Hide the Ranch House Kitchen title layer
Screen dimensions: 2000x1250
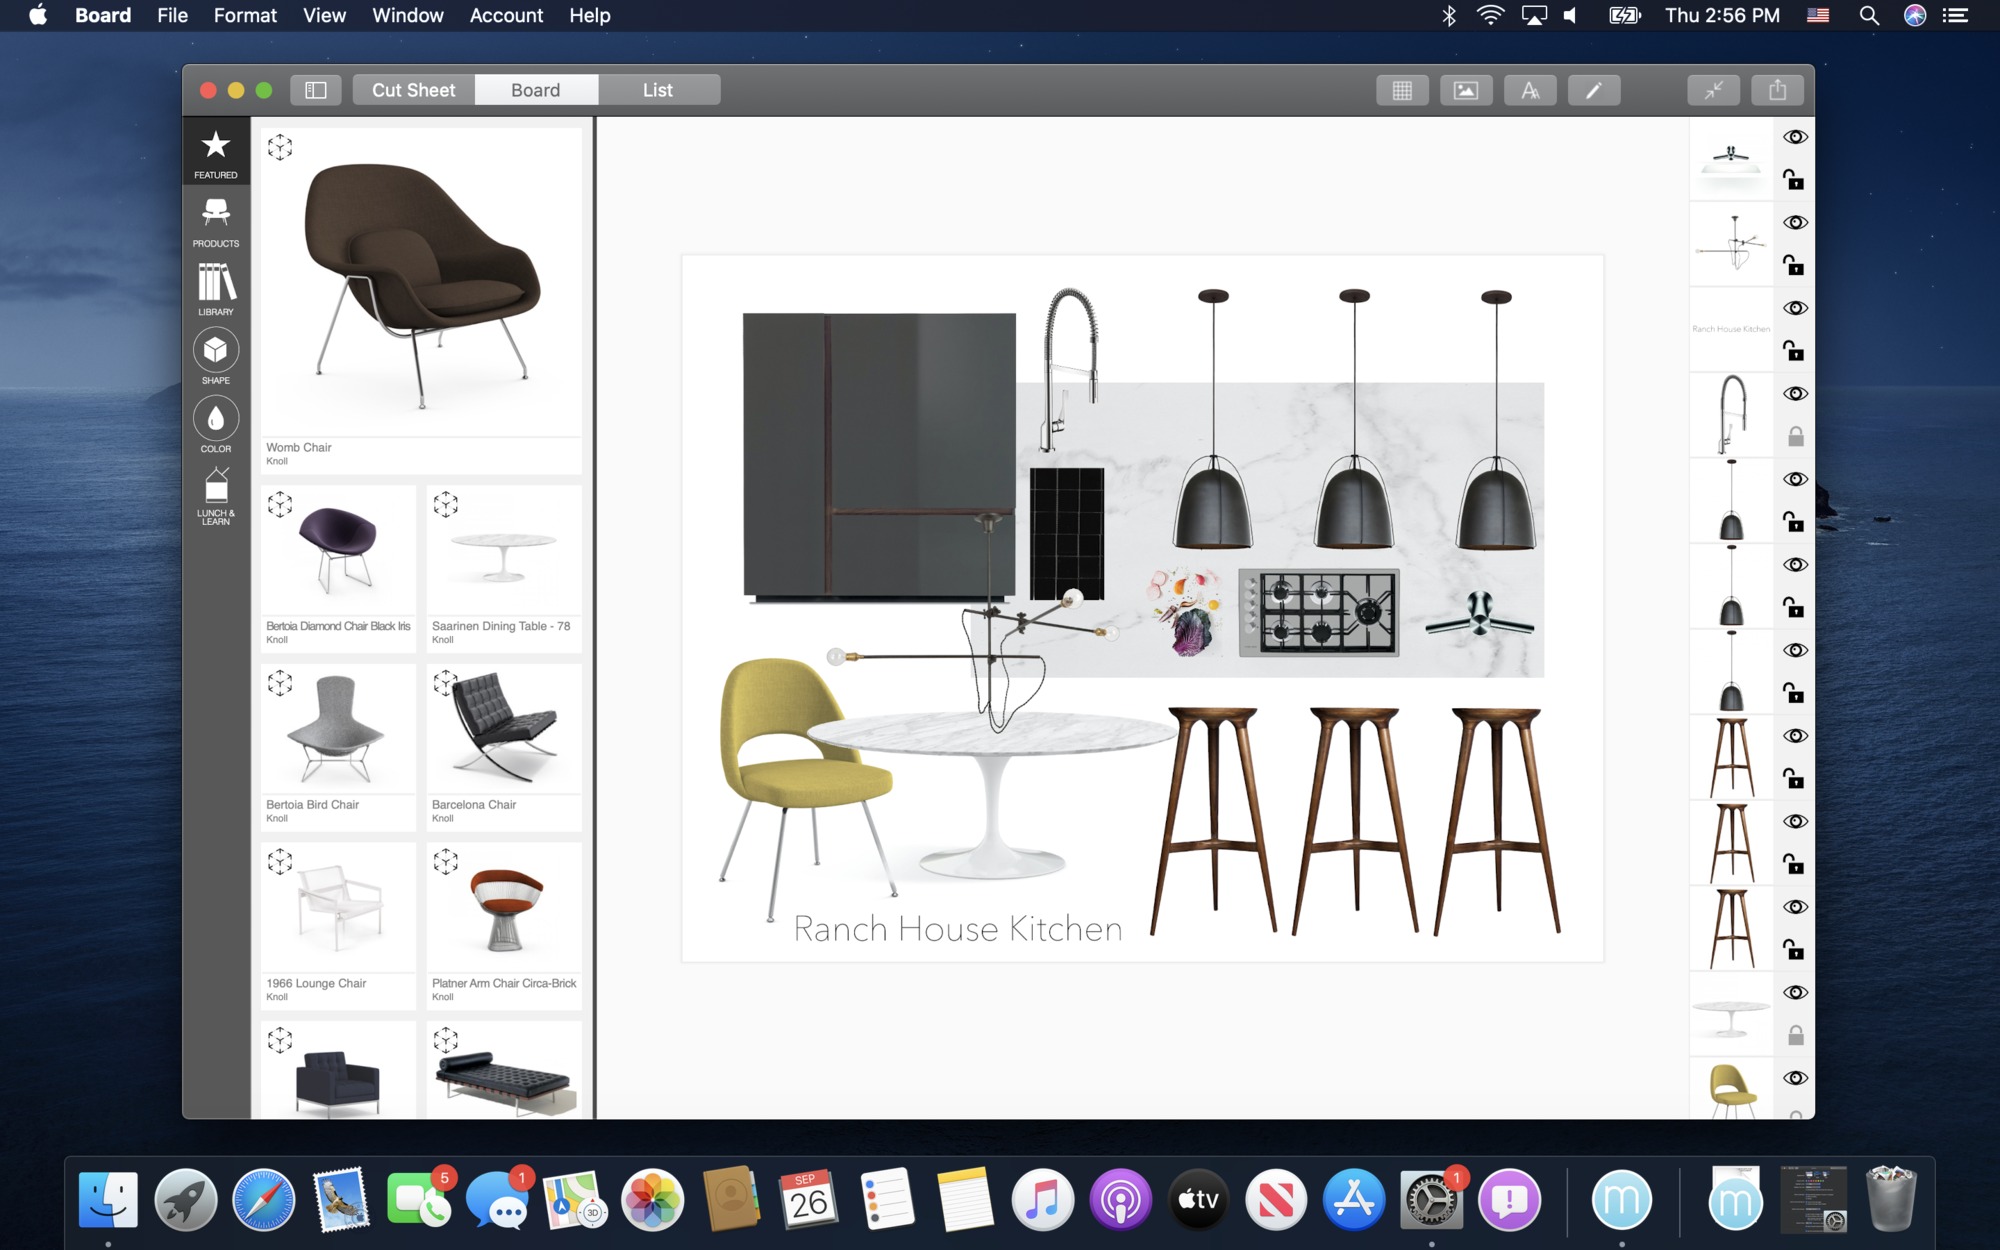1795,309
